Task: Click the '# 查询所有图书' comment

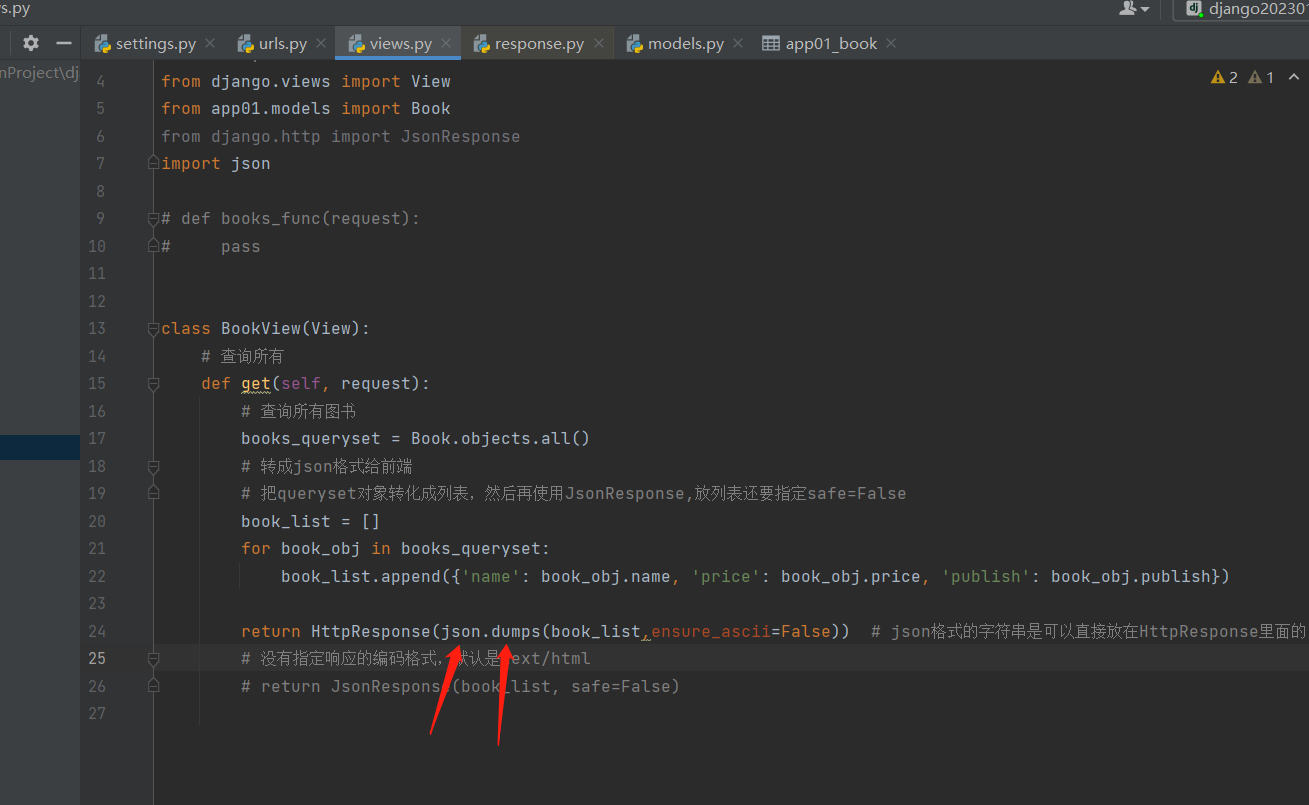Action: [x=298, y=411]
